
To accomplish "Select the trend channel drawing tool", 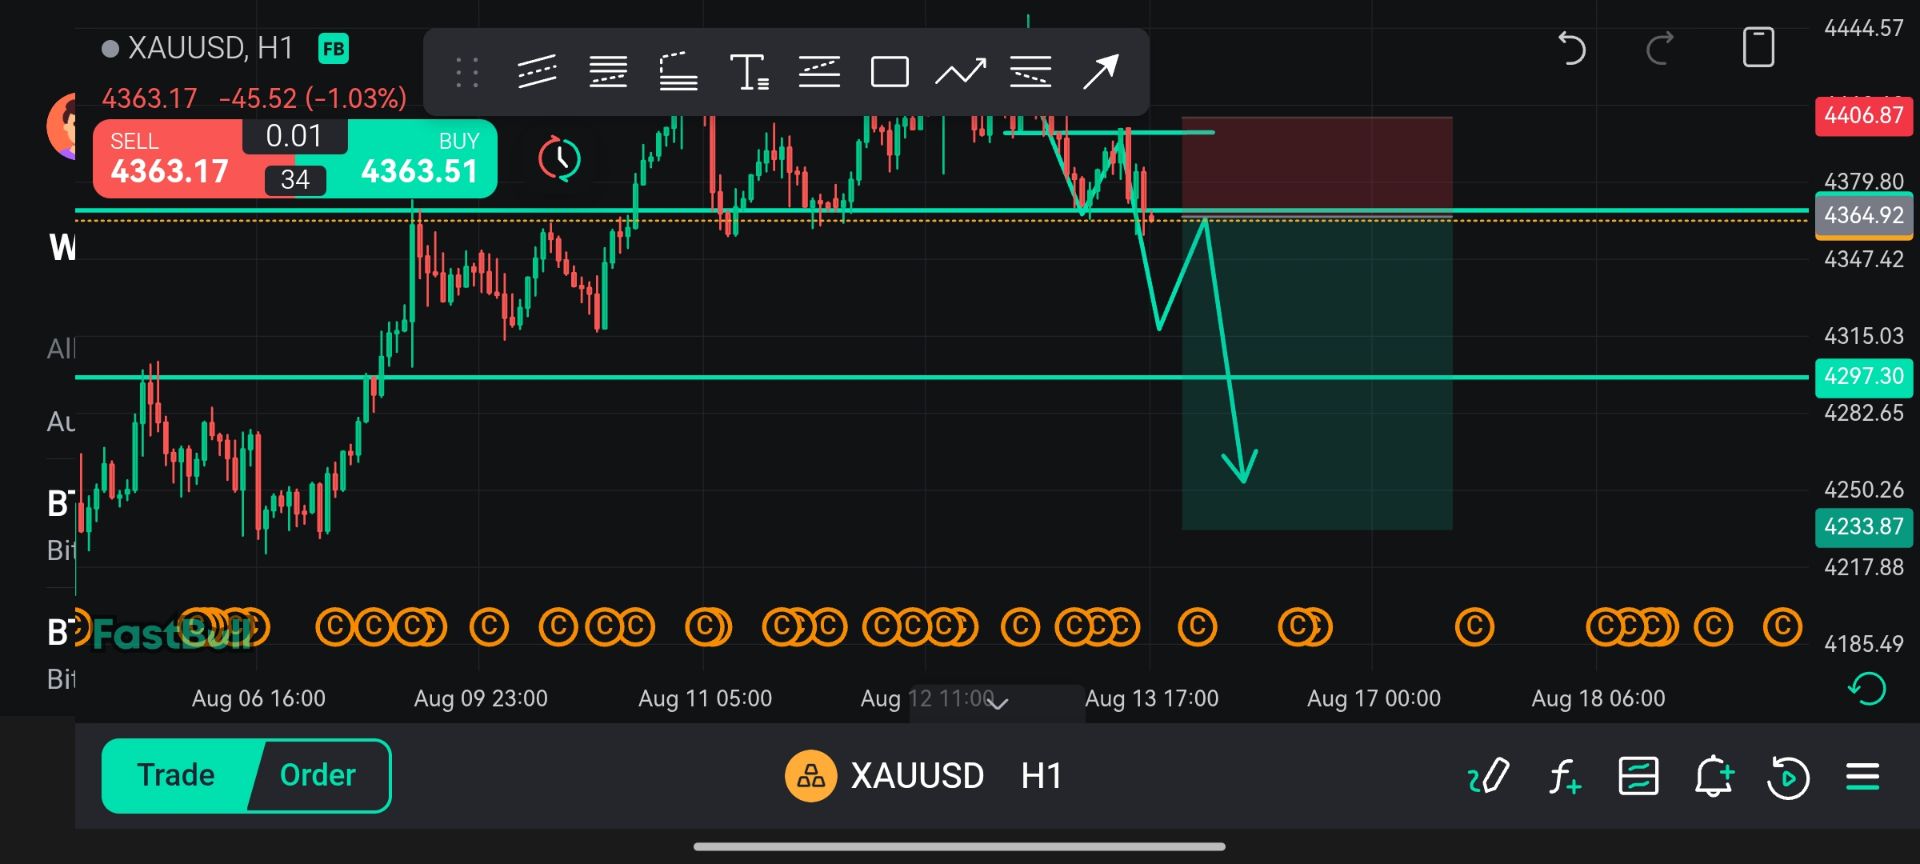I will pos(537,72).
